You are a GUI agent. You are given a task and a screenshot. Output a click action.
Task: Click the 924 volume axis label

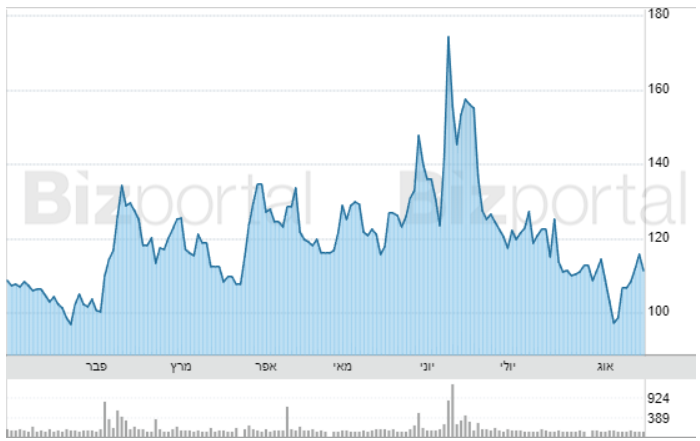coord(659,399)
